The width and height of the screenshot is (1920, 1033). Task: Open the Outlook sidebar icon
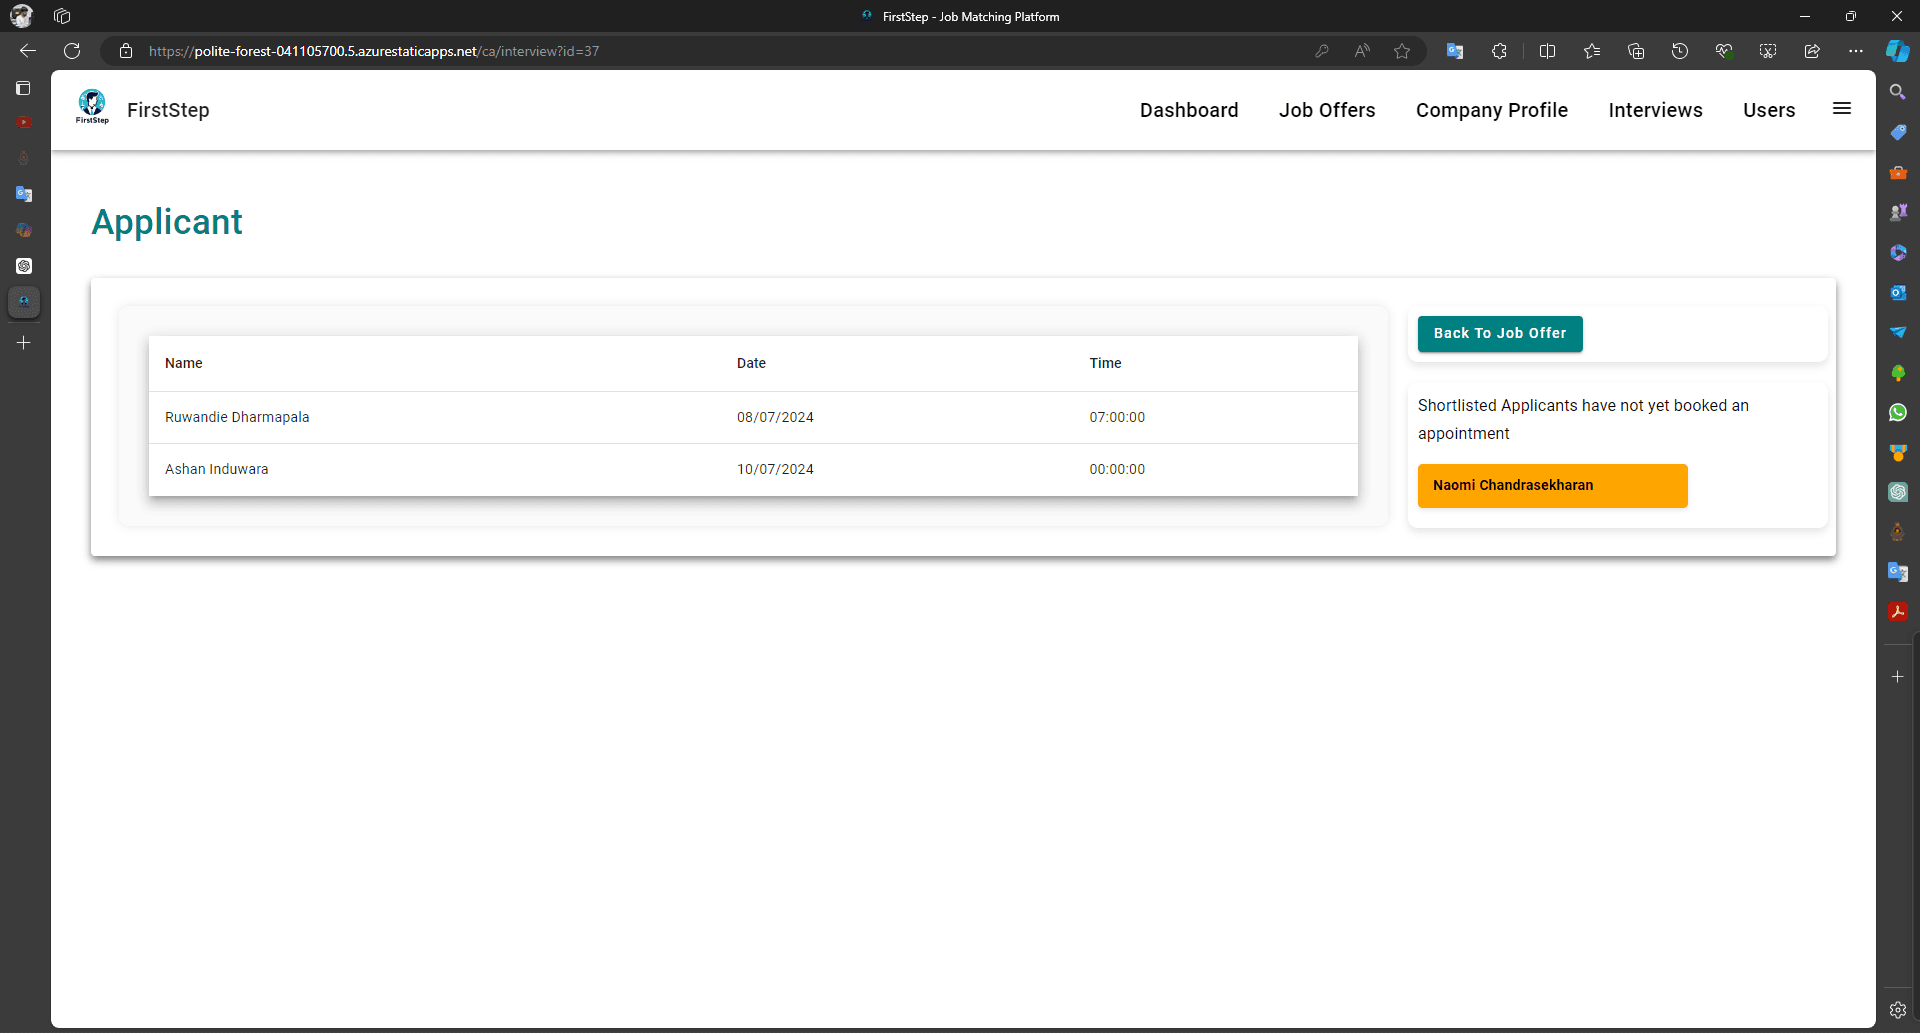pos(1899,293)
